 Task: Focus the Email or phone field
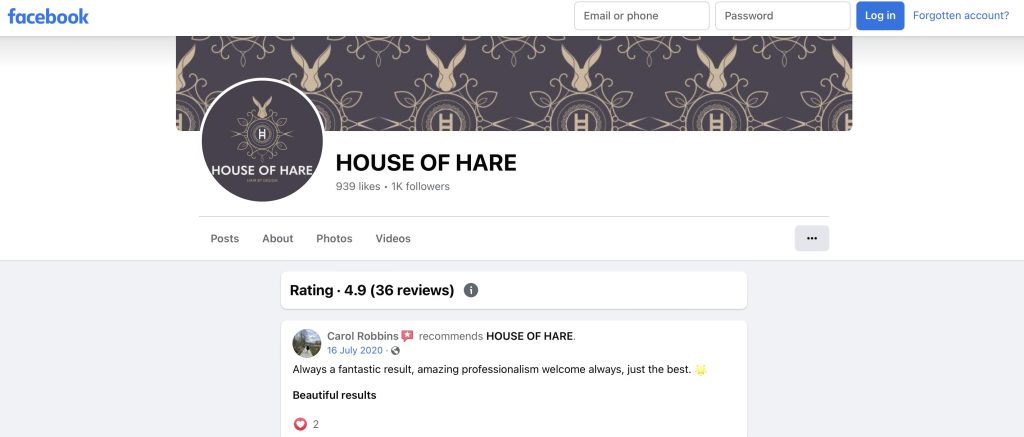642,16
